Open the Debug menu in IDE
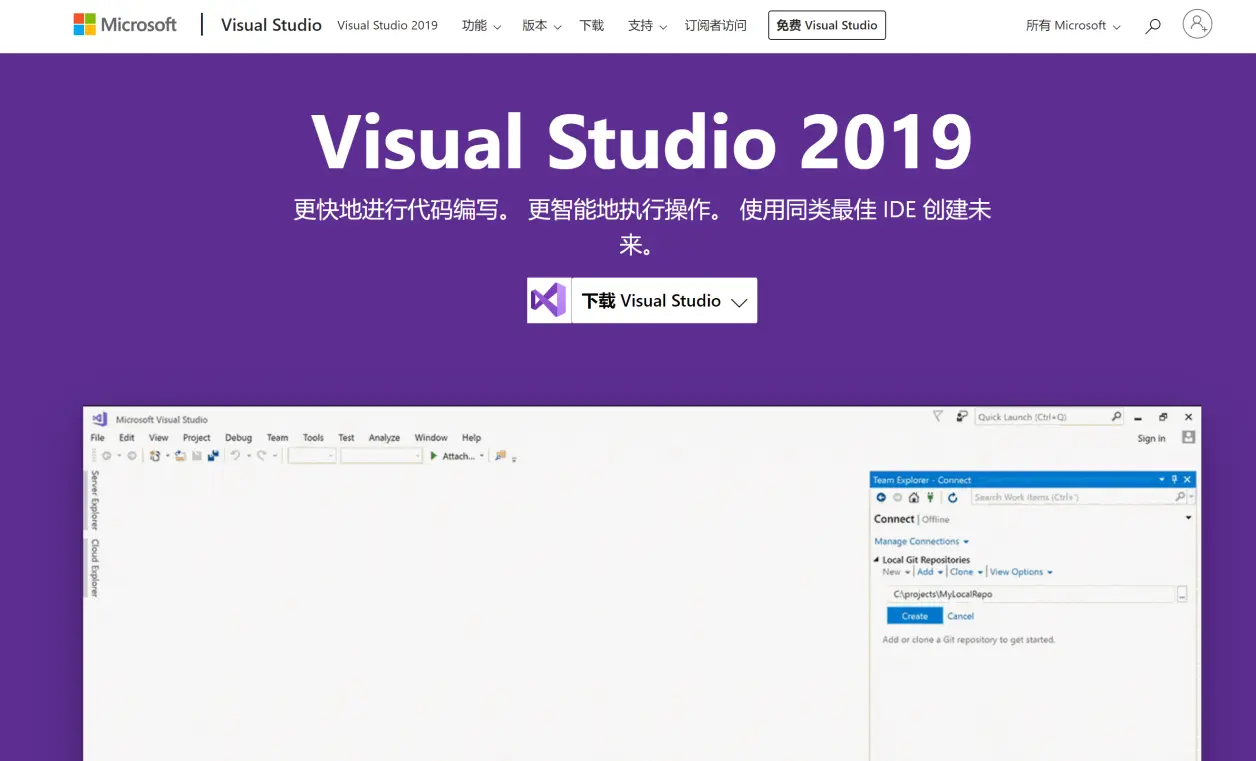The width and height of the screenshot is (1256, 761). coord(238,438)
